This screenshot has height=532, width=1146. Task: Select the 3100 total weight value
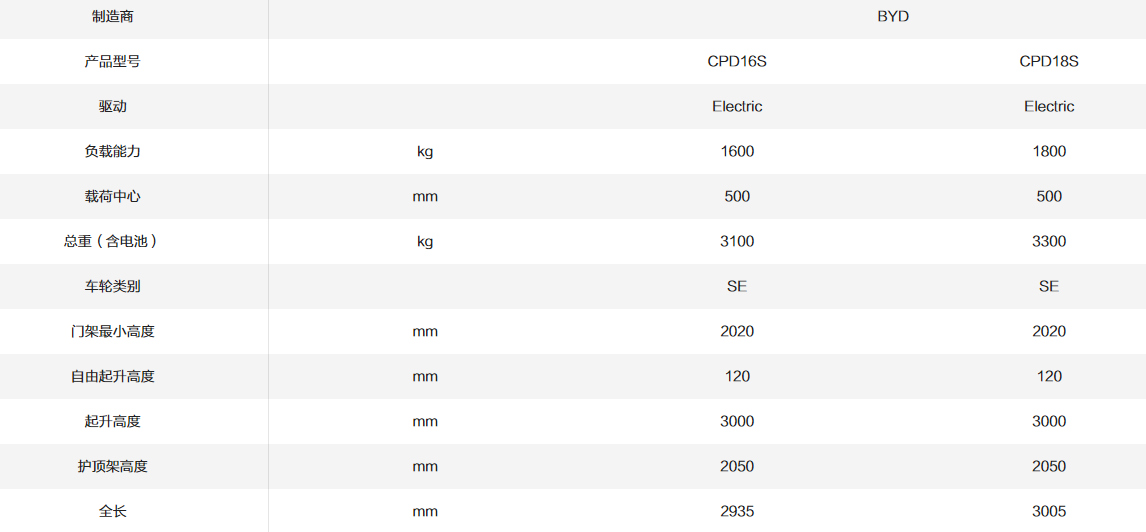click(x=737, y=241)
